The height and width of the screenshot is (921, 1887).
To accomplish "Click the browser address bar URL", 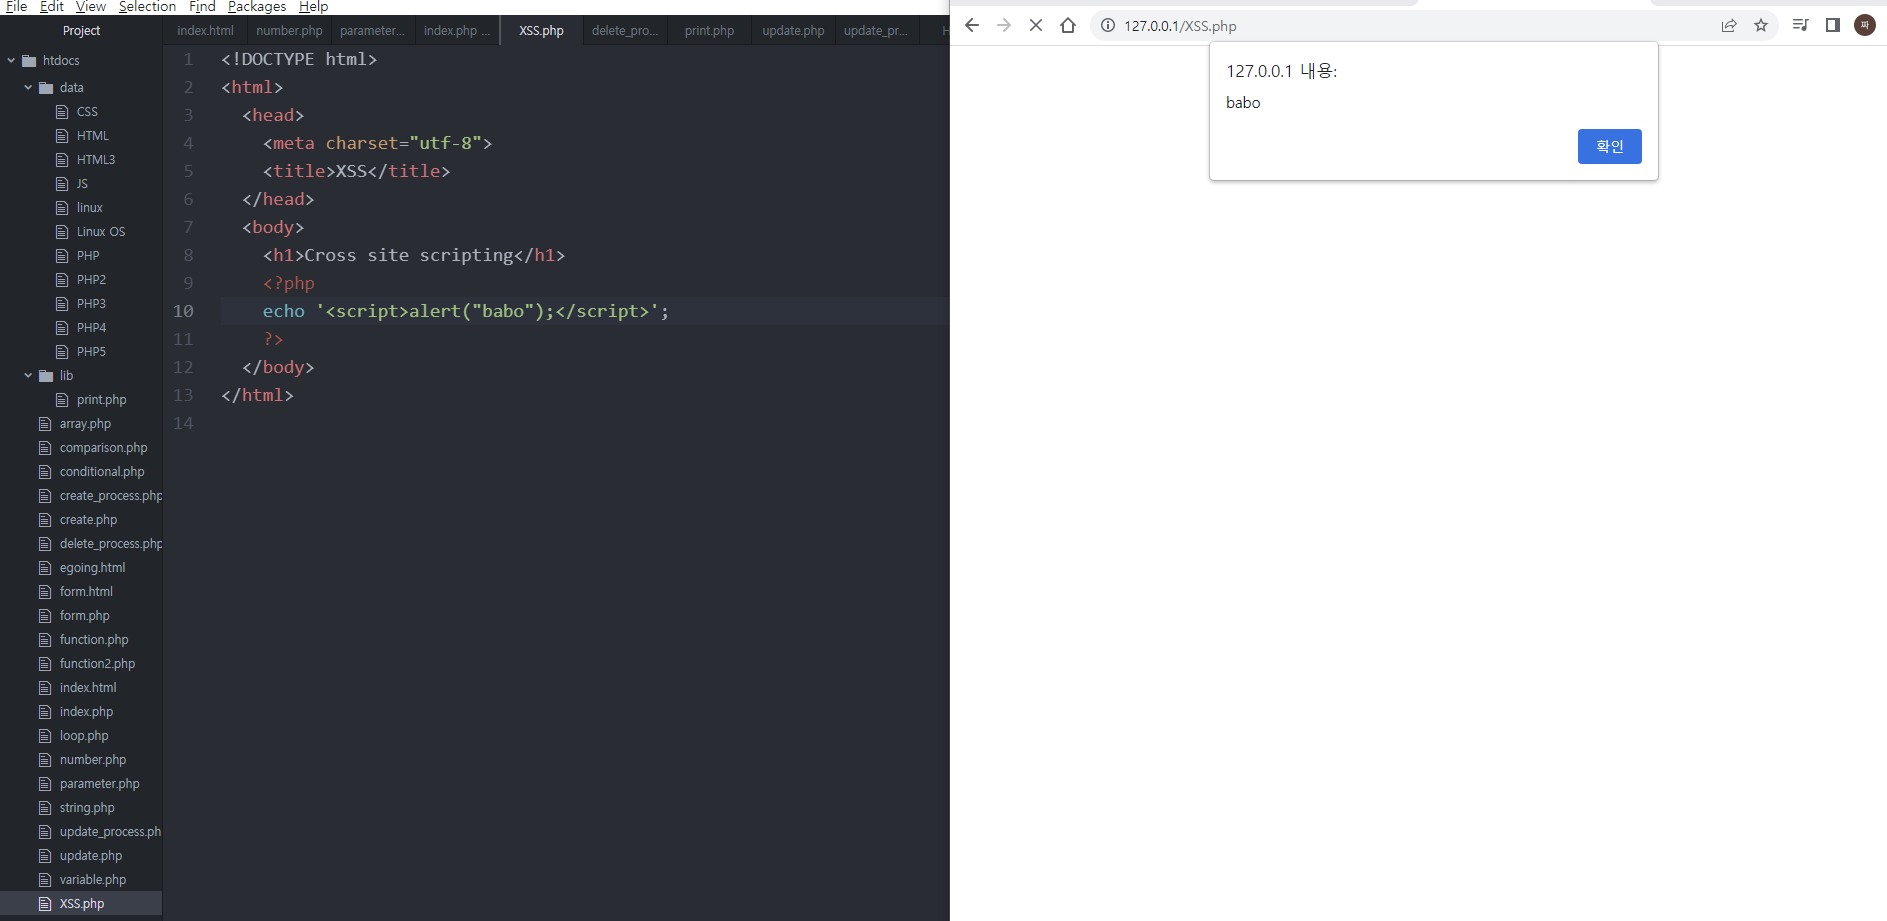I will click(x=1180, y=26).
